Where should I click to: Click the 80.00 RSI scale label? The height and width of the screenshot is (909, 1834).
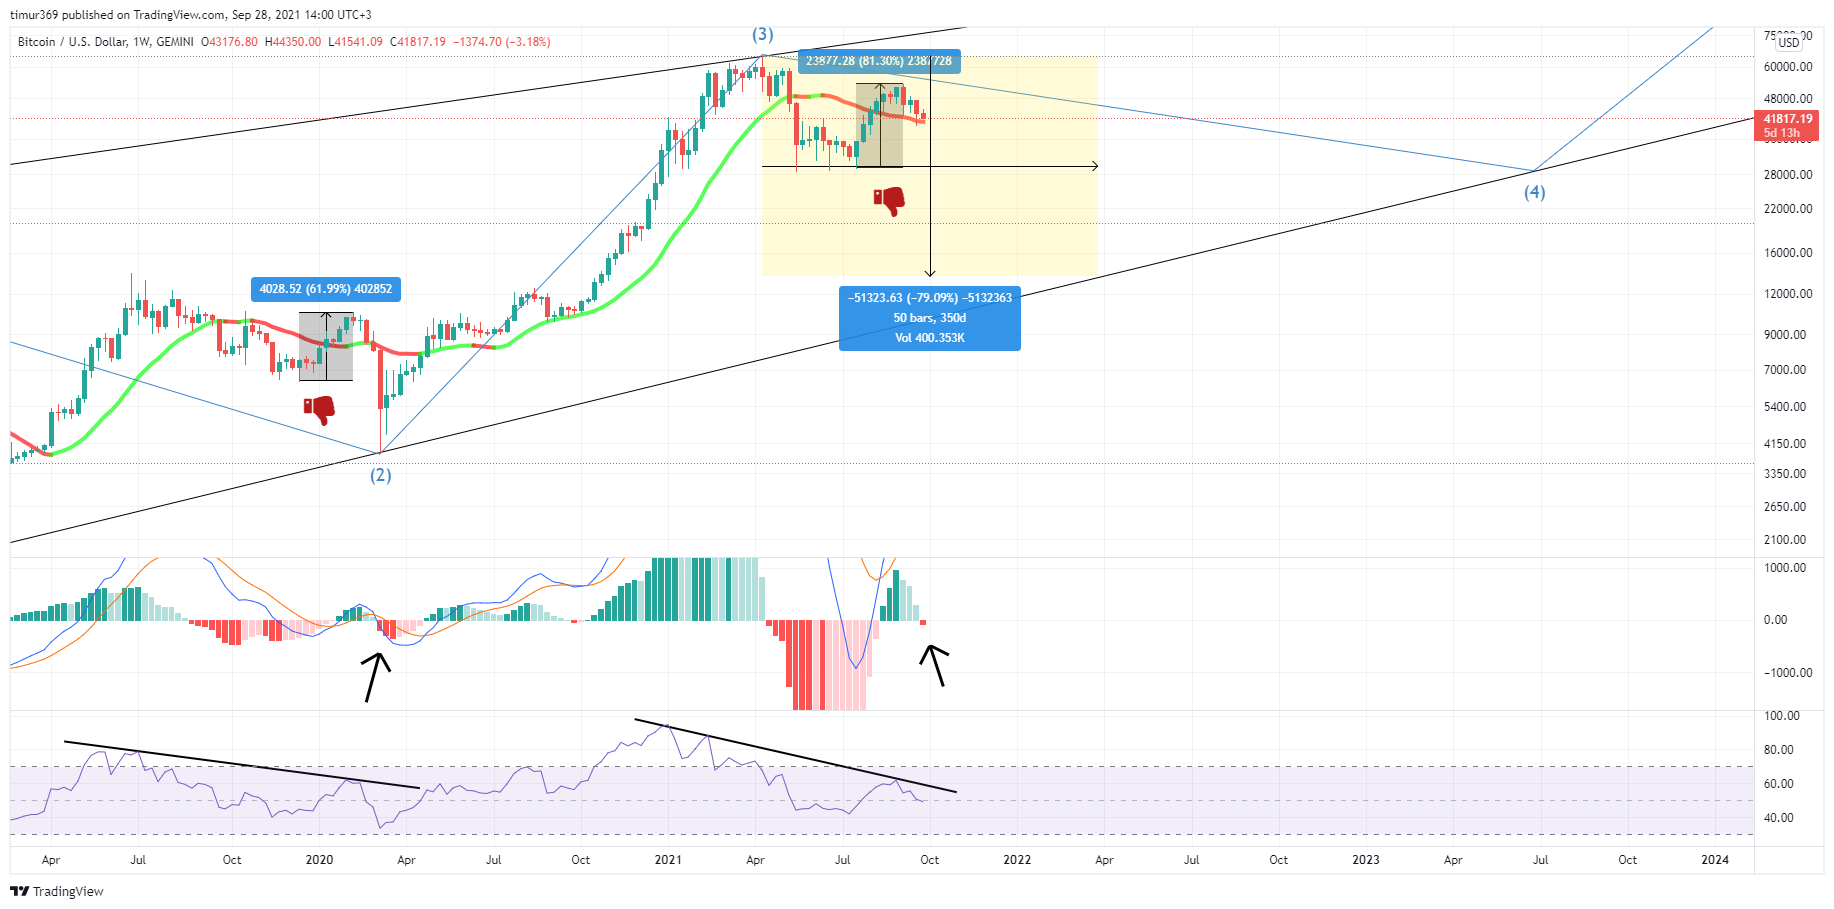[1779, 750]
